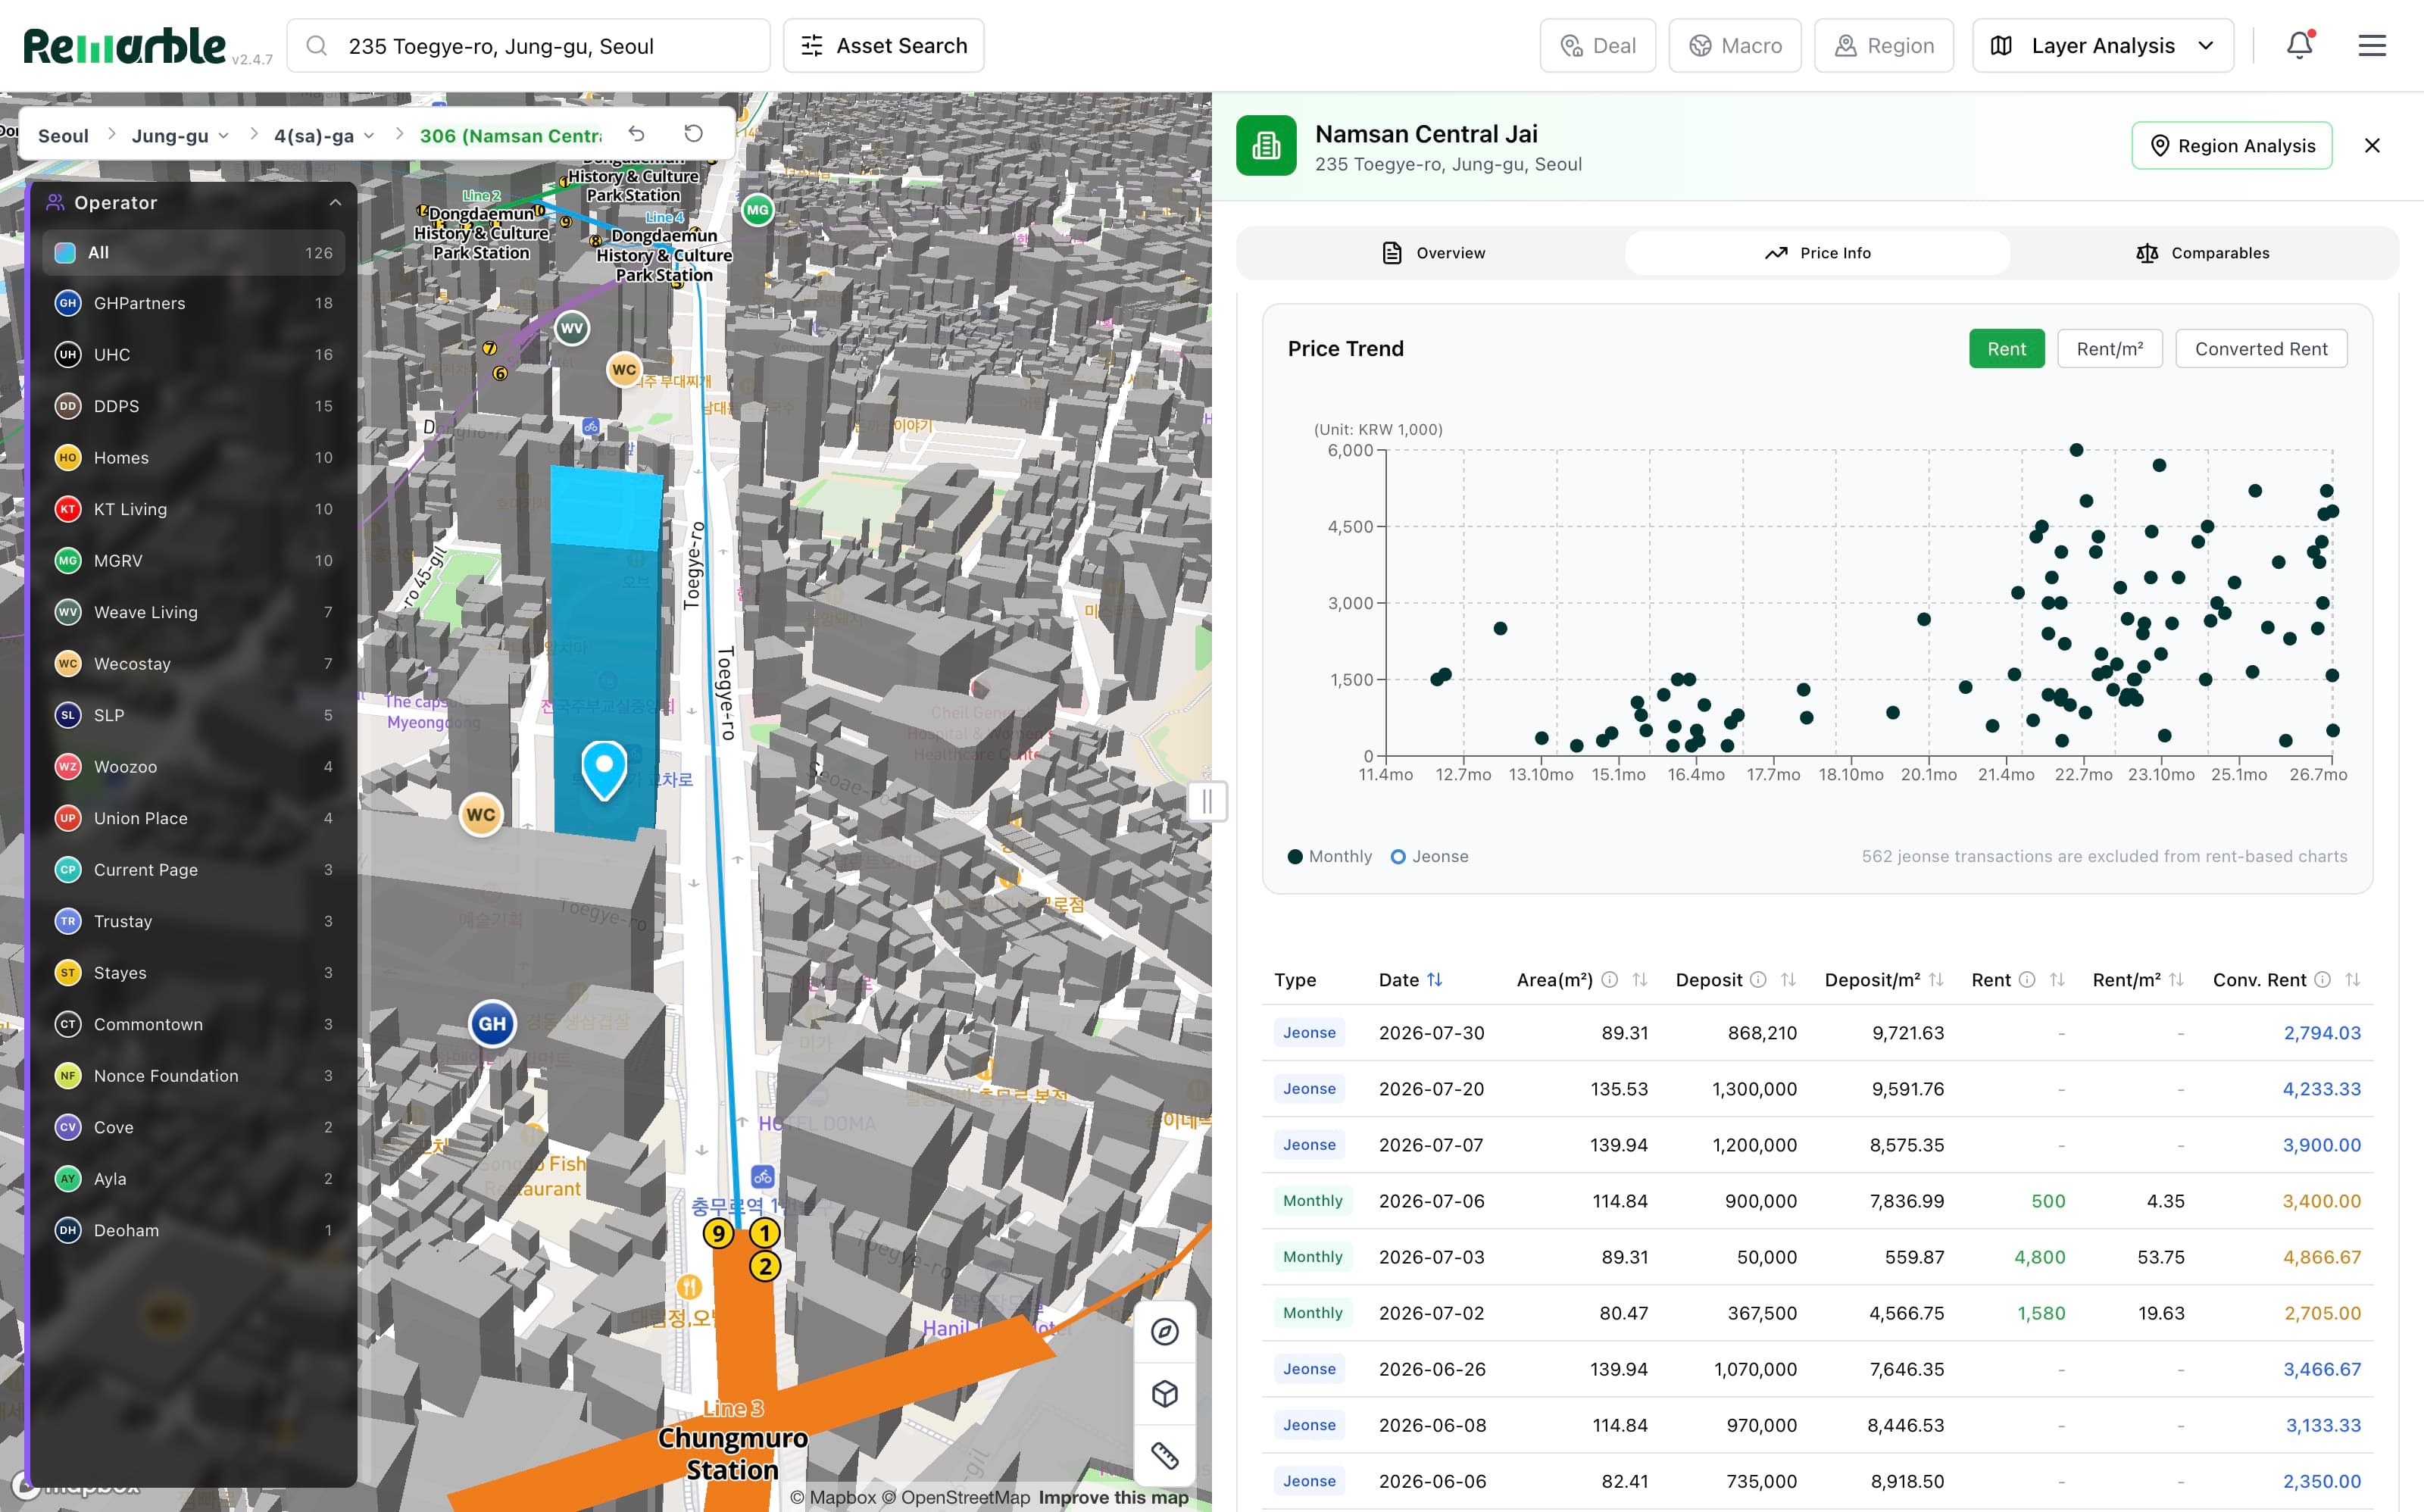Click the Deposit info icon

pyautogui.click(x=1759, y=980)
